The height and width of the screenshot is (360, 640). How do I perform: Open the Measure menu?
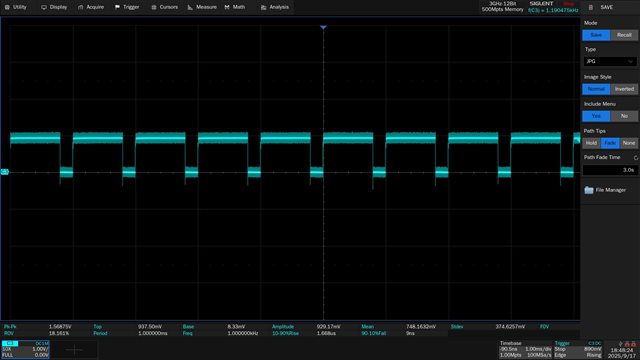[x=202, y=7]
